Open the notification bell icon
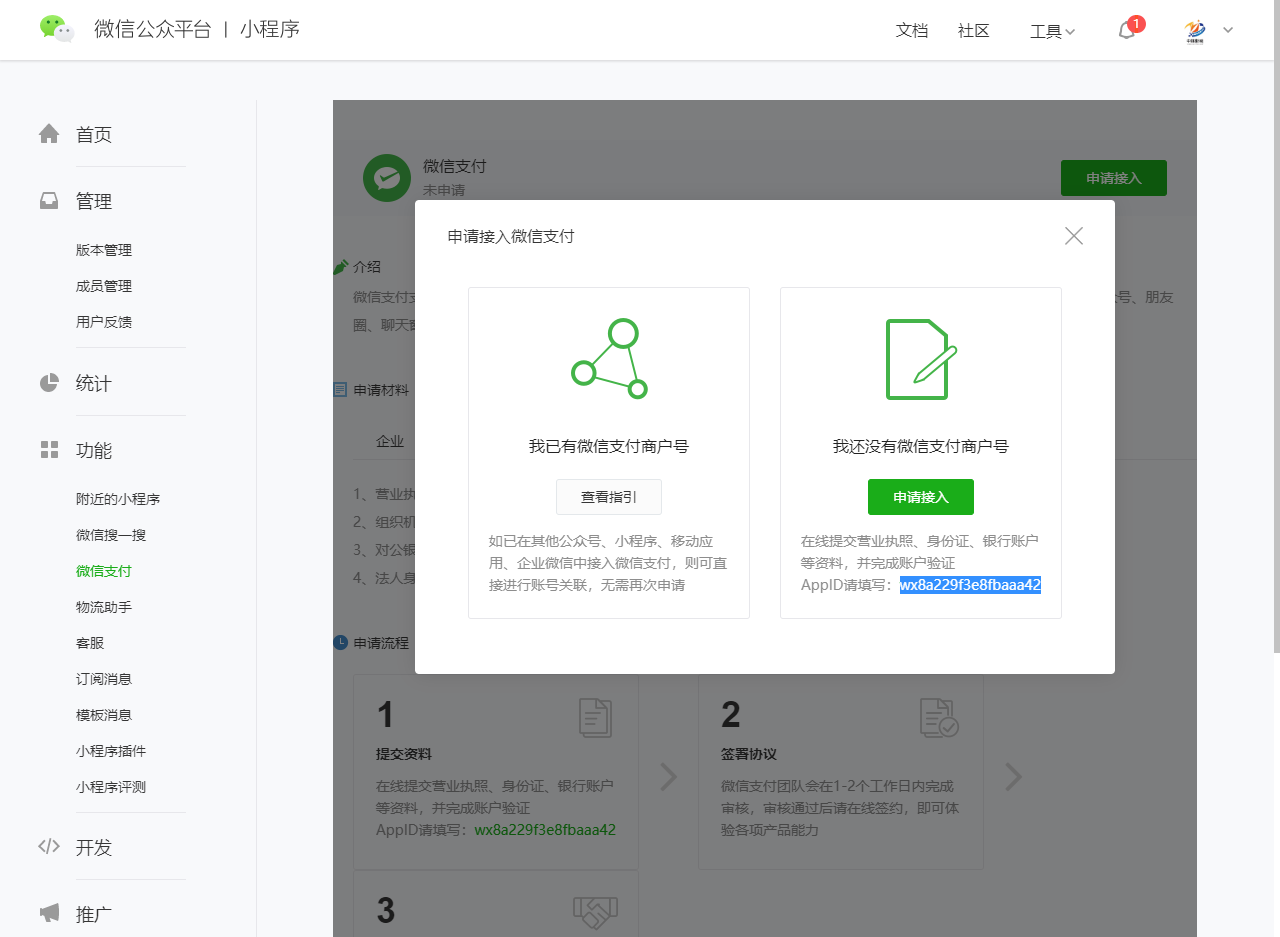The height and width of the screenshot is (937, 1280). pos(1126,31)
